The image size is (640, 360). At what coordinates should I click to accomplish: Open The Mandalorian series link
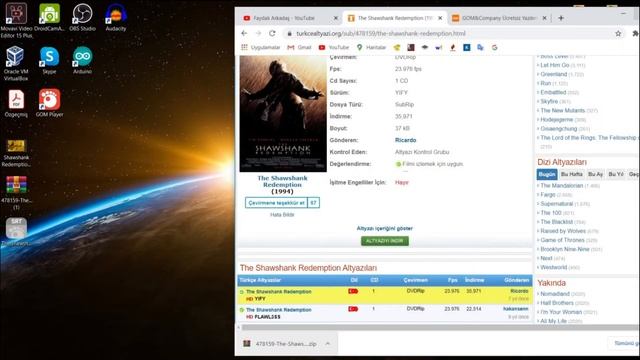pyautogui.click(x=562, y=186)
